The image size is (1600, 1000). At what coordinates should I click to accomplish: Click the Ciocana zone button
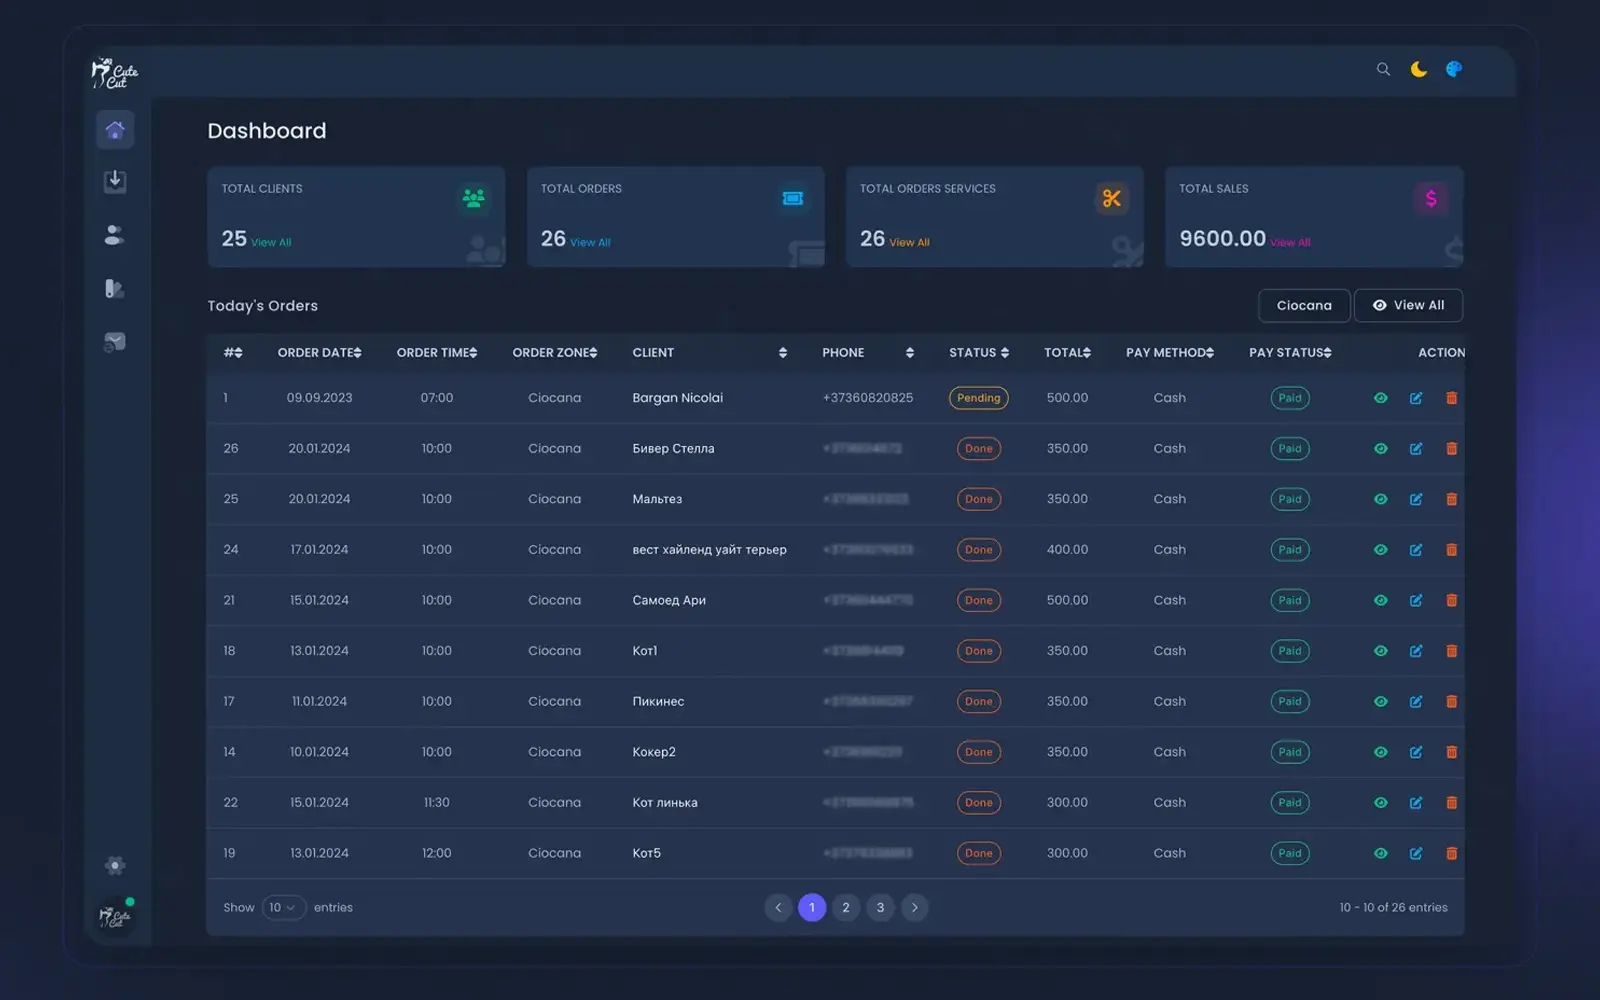tap(1304, 306)
